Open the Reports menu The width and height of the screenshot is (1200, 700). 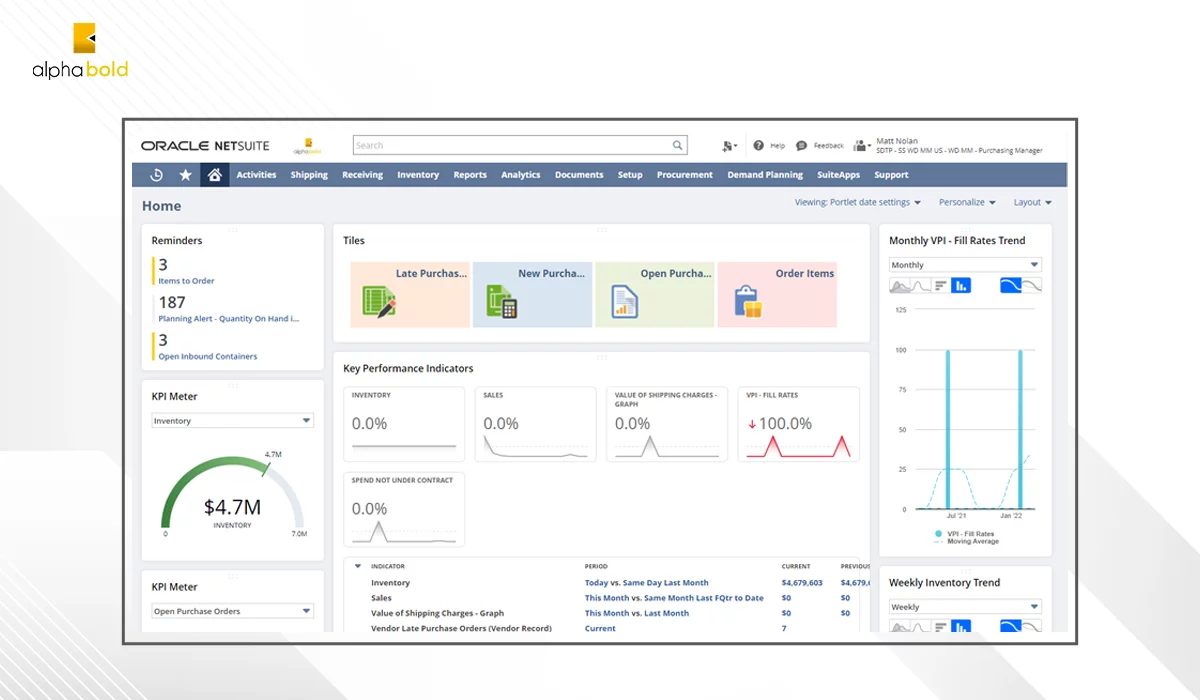pyautogui.click(x=470, y=175)
